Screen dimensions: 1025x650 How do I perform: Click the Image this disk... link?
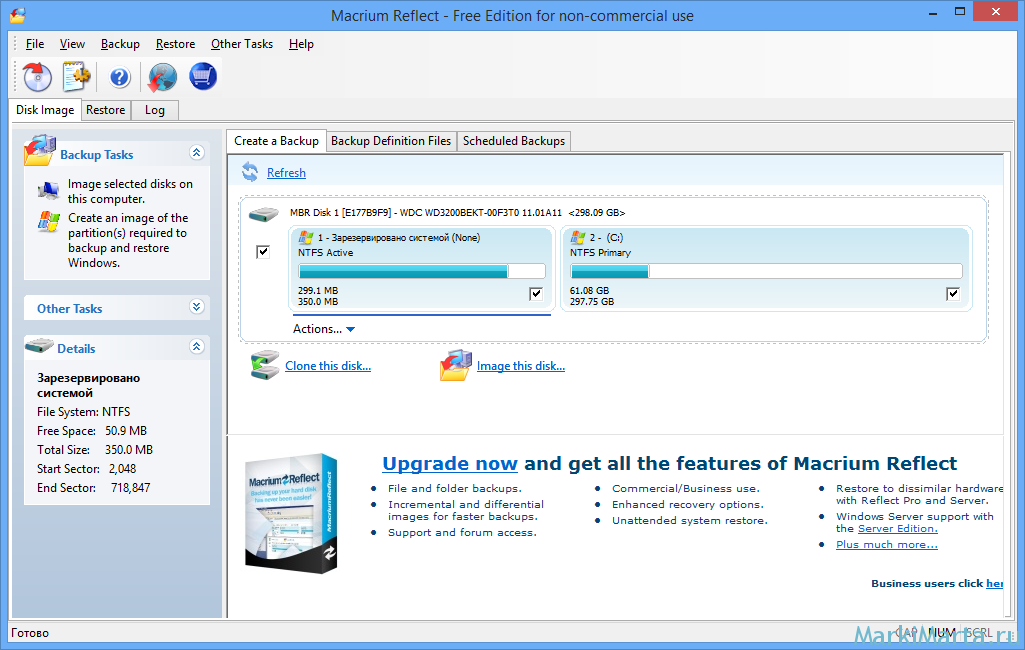point(521,366)
